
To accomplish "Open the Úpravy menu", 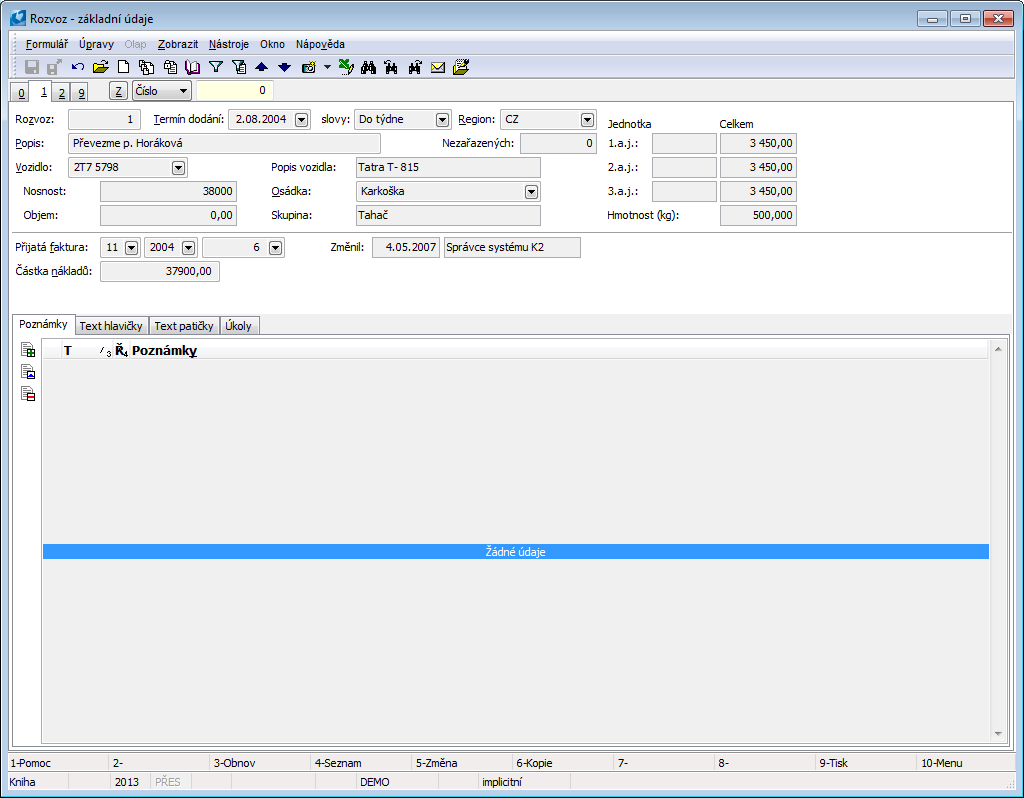I will coord(96,44).
